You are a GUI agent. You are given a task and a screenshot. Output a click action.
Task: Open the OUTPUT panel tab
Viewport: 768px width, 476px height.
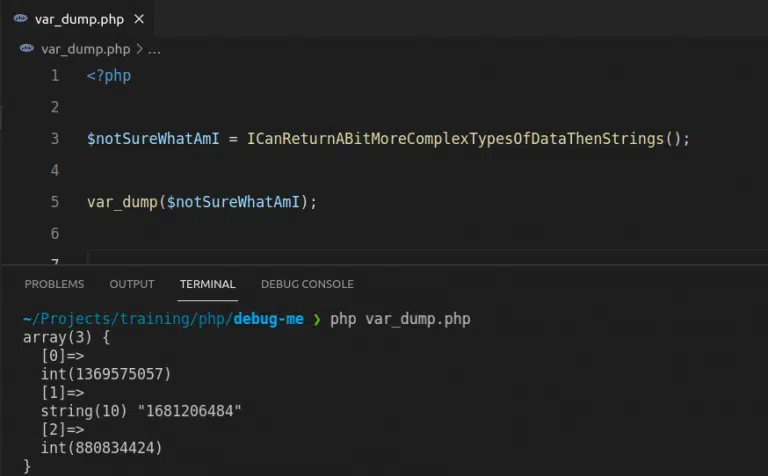click(x=132, y=284)
